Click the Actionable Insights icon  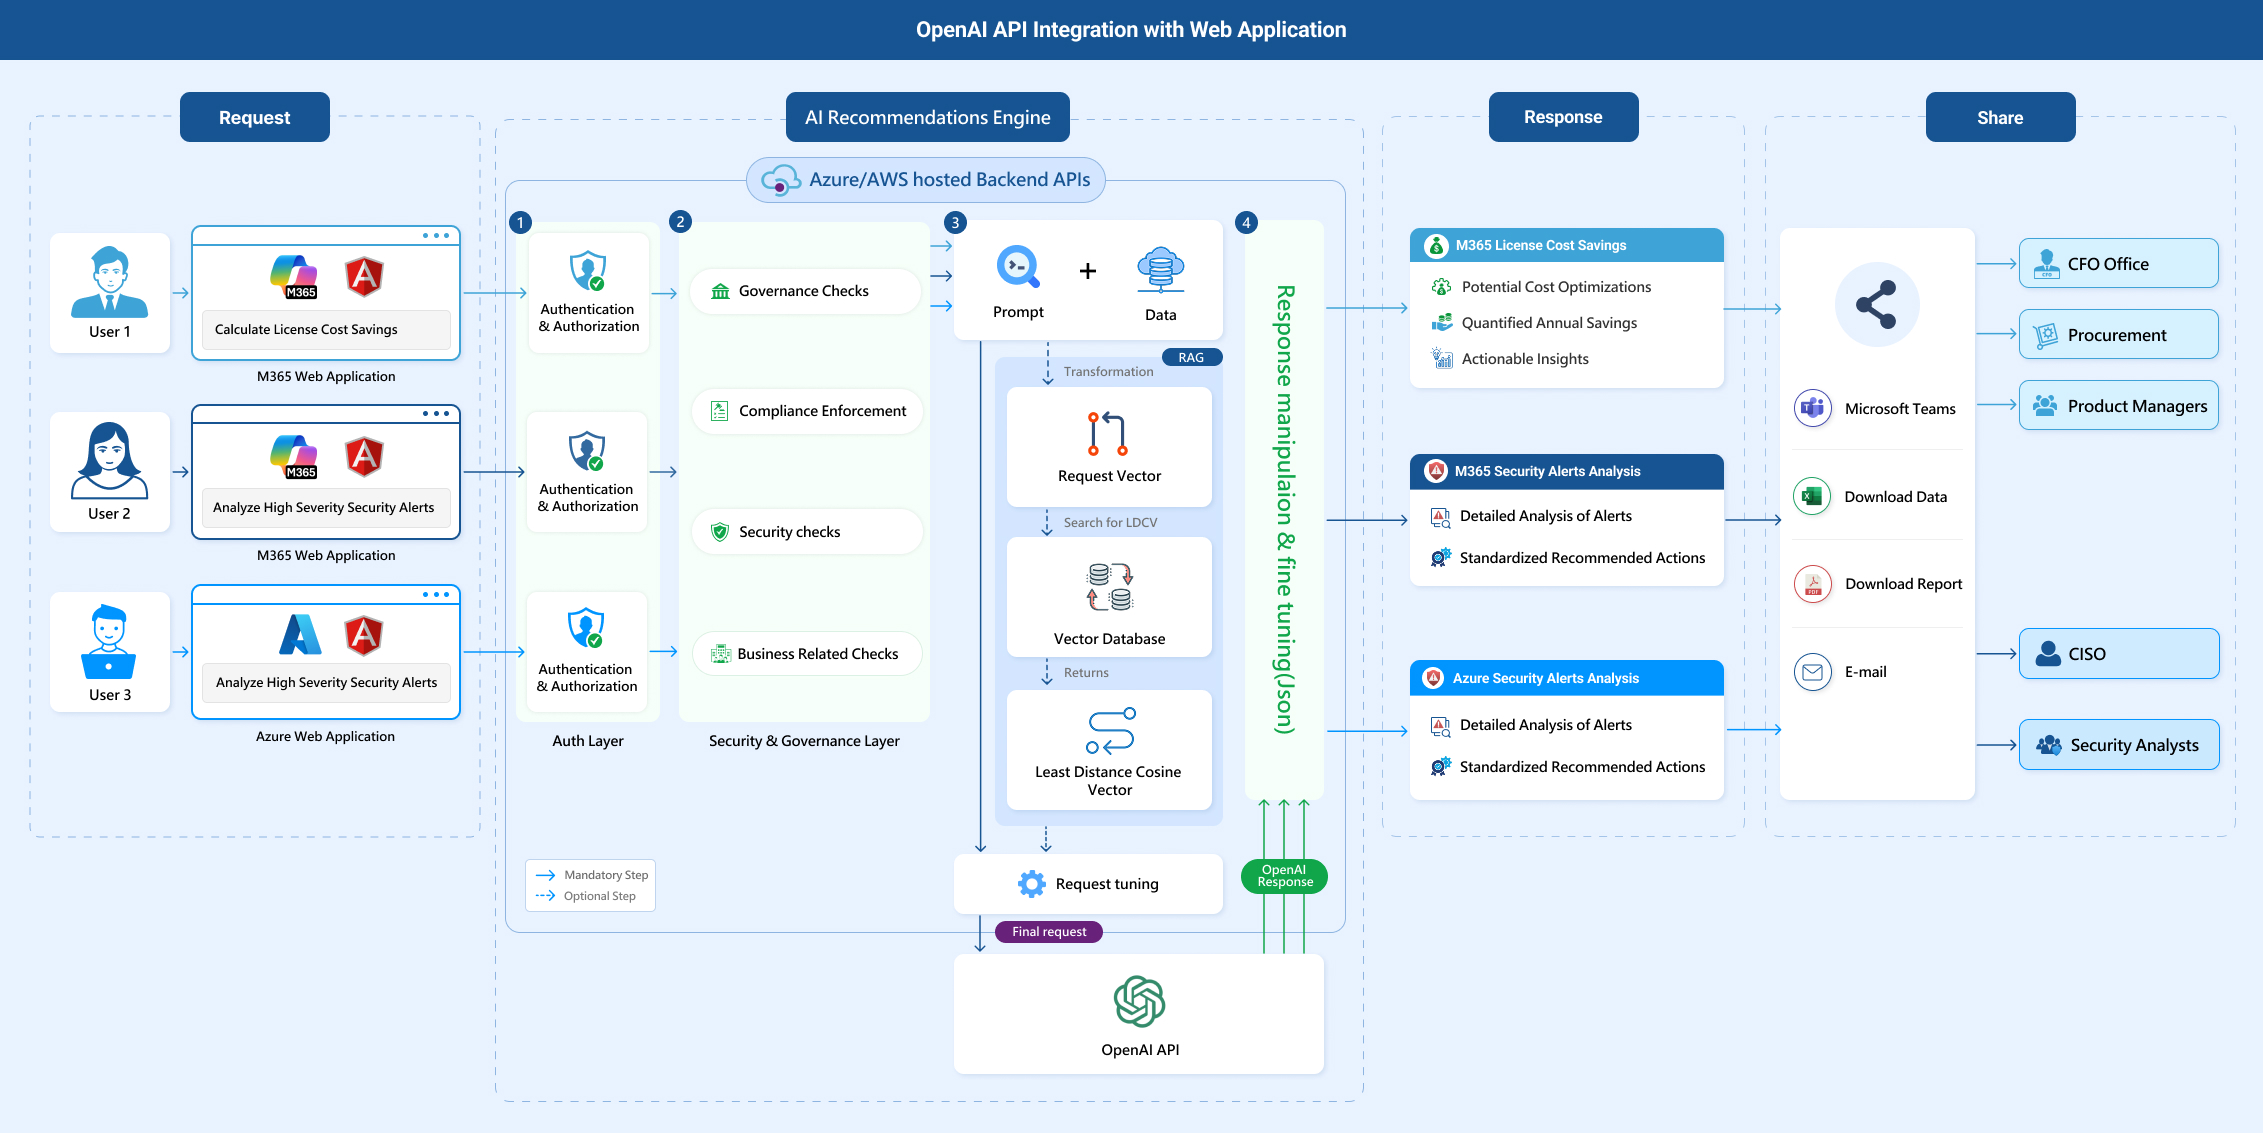[x=1441, y=359]
